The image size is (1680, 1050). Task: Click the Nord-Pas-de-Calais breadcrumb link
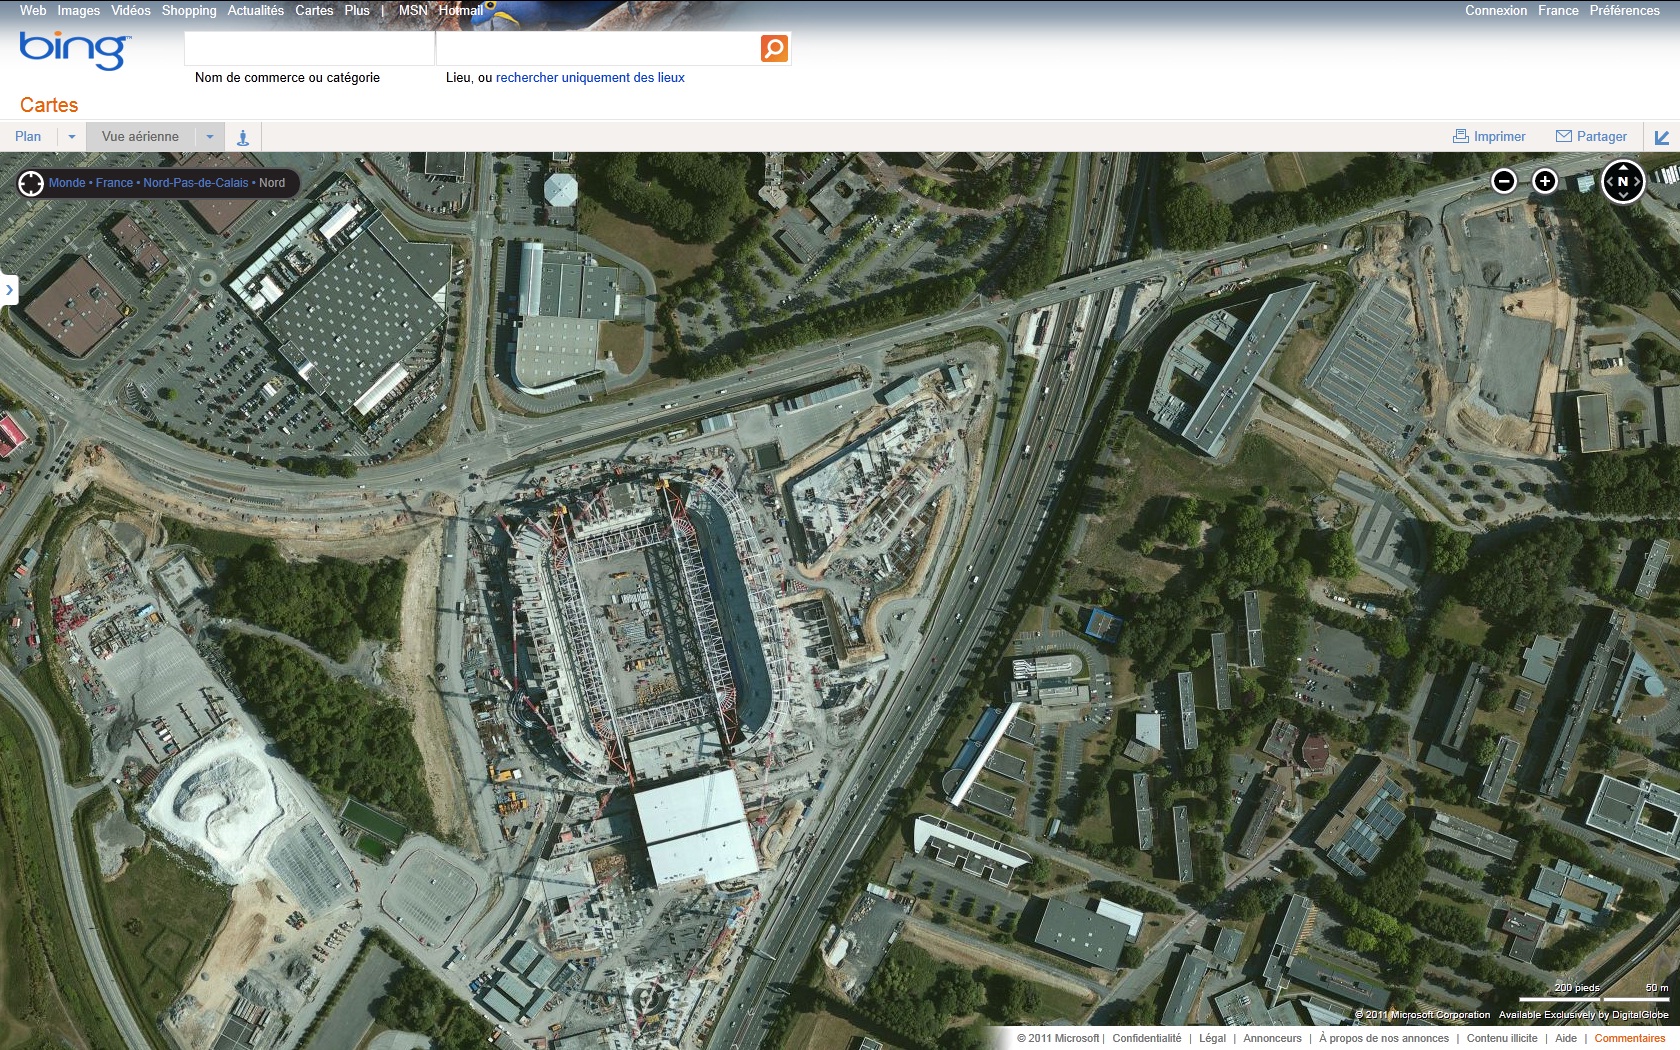point(195,183)
